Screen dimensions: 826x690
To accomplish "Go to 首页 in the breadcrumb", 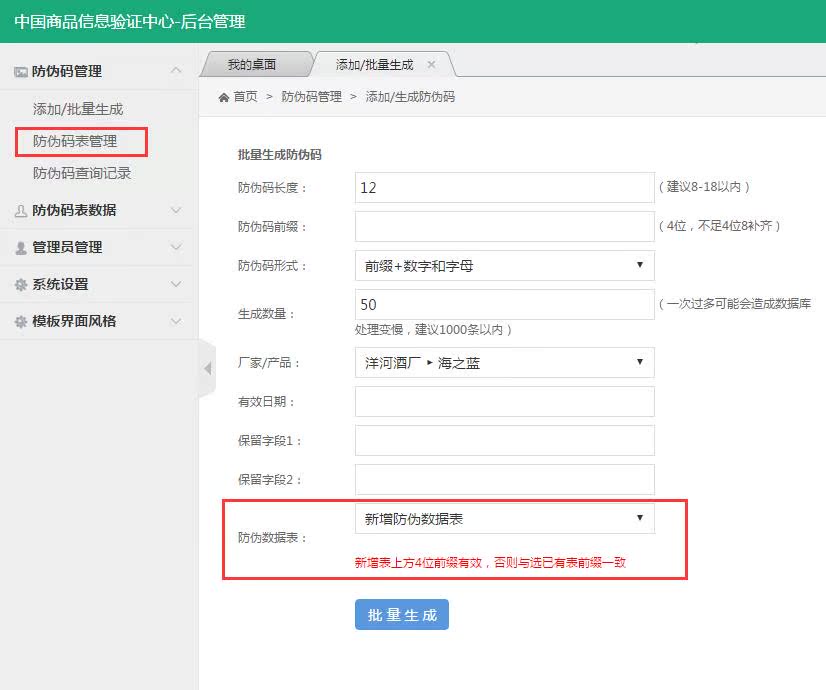I will (x=245, y=97).
